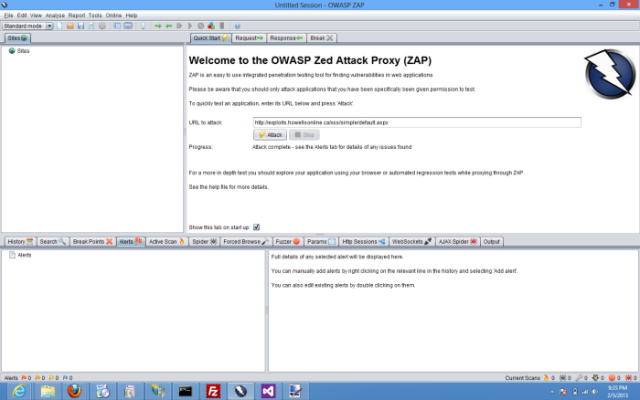Screen dimensions: 640x400
Task: Open the Output tab
Action: [x=491, y=242]
